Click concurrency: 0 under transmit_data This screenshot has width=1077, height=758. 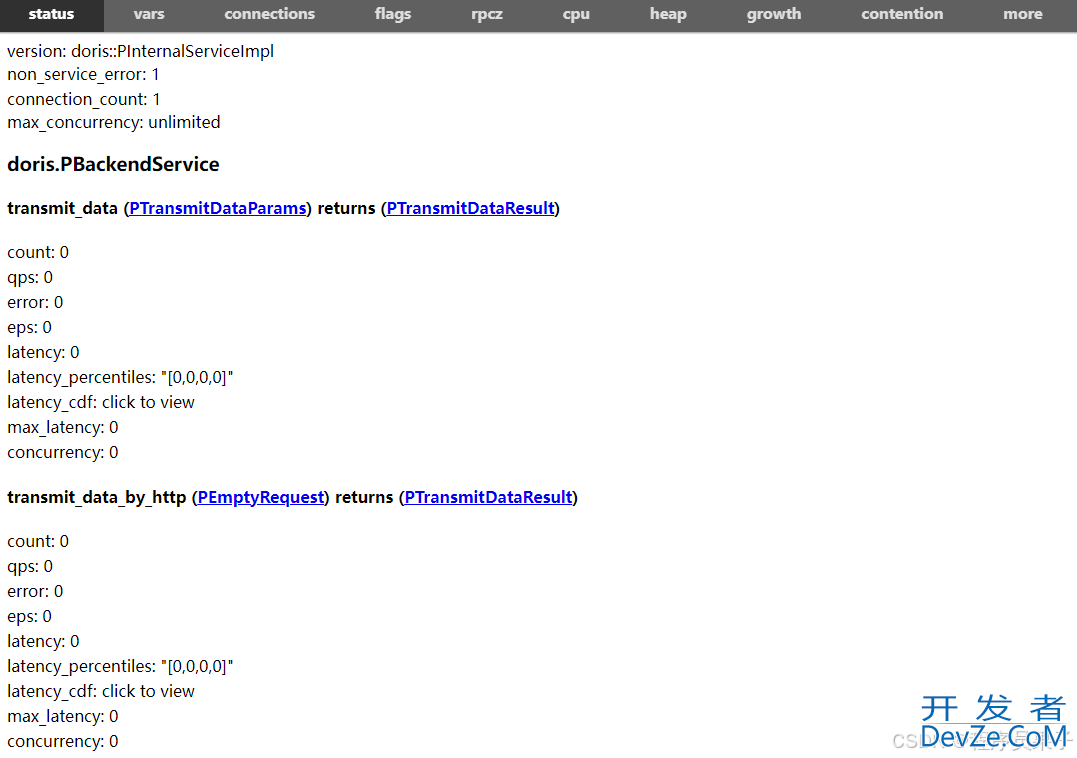[63, 453]
